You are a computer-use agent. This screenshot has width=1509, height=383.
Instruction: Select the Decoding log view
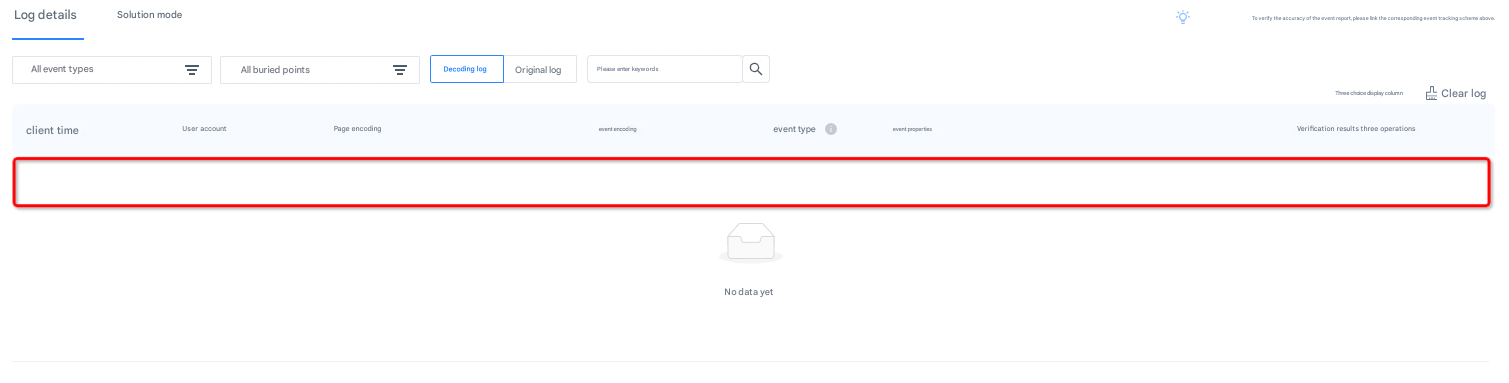[x=466, y=69]
